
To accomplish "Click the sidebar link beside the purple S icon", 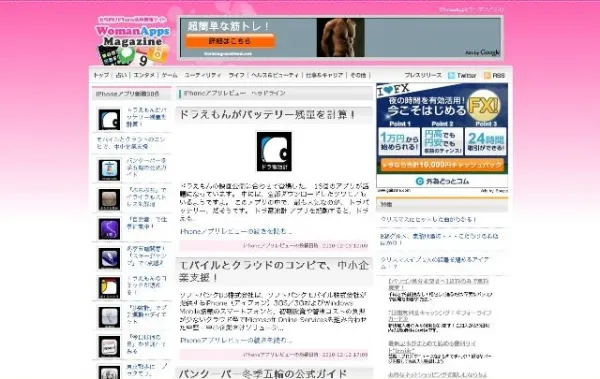I will pyautogui.click(x=147, y=223).
